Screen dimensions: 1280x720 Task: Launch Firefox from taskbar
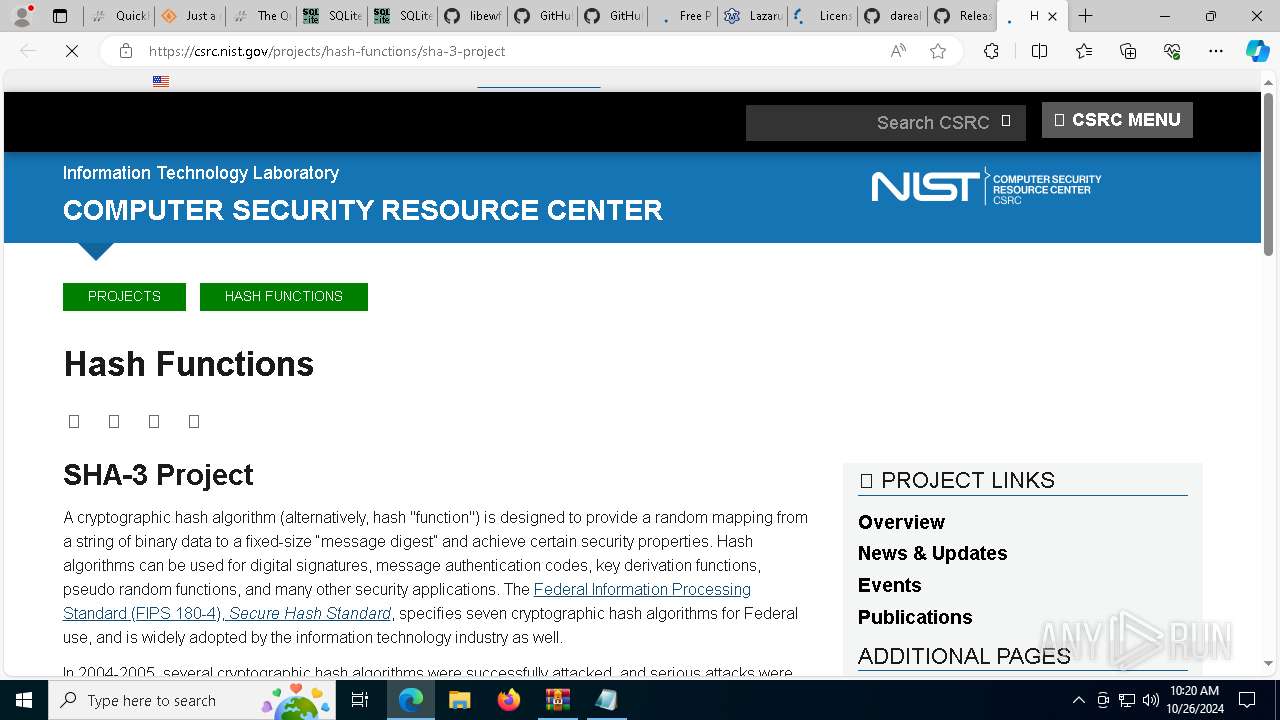(508, 700)
